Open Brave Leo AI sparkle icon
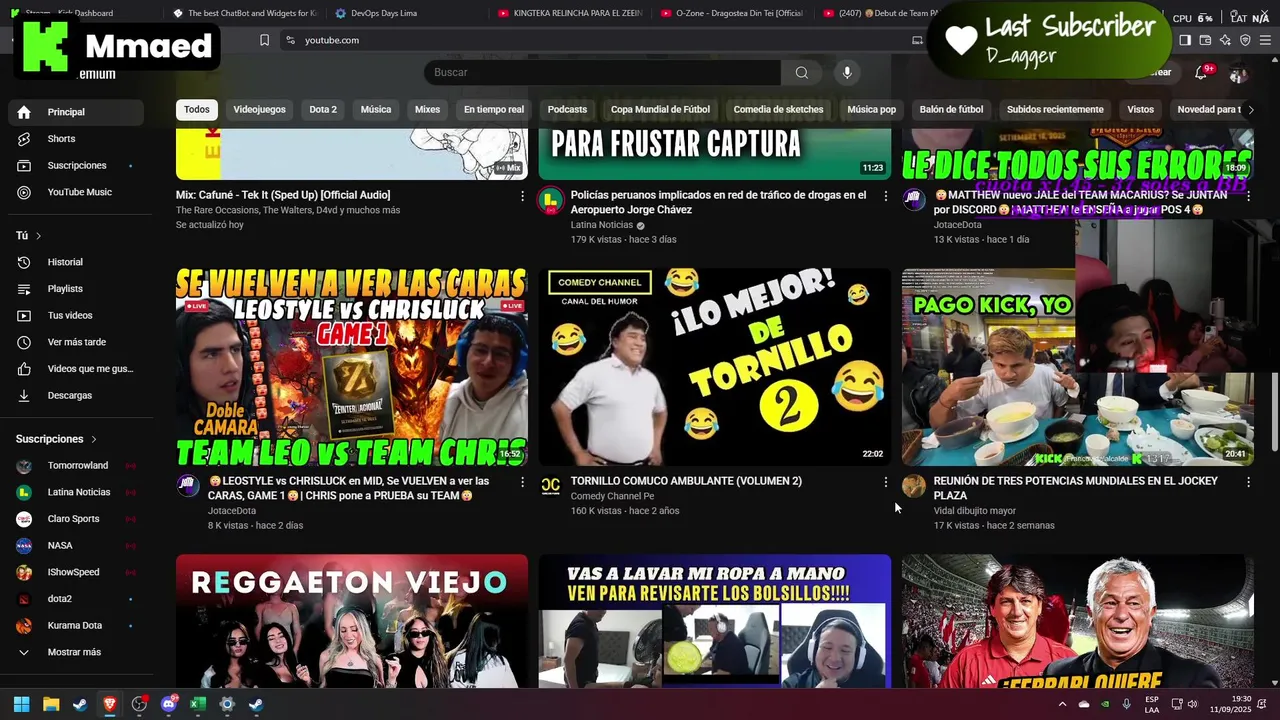 click(x=1225, y=40)
